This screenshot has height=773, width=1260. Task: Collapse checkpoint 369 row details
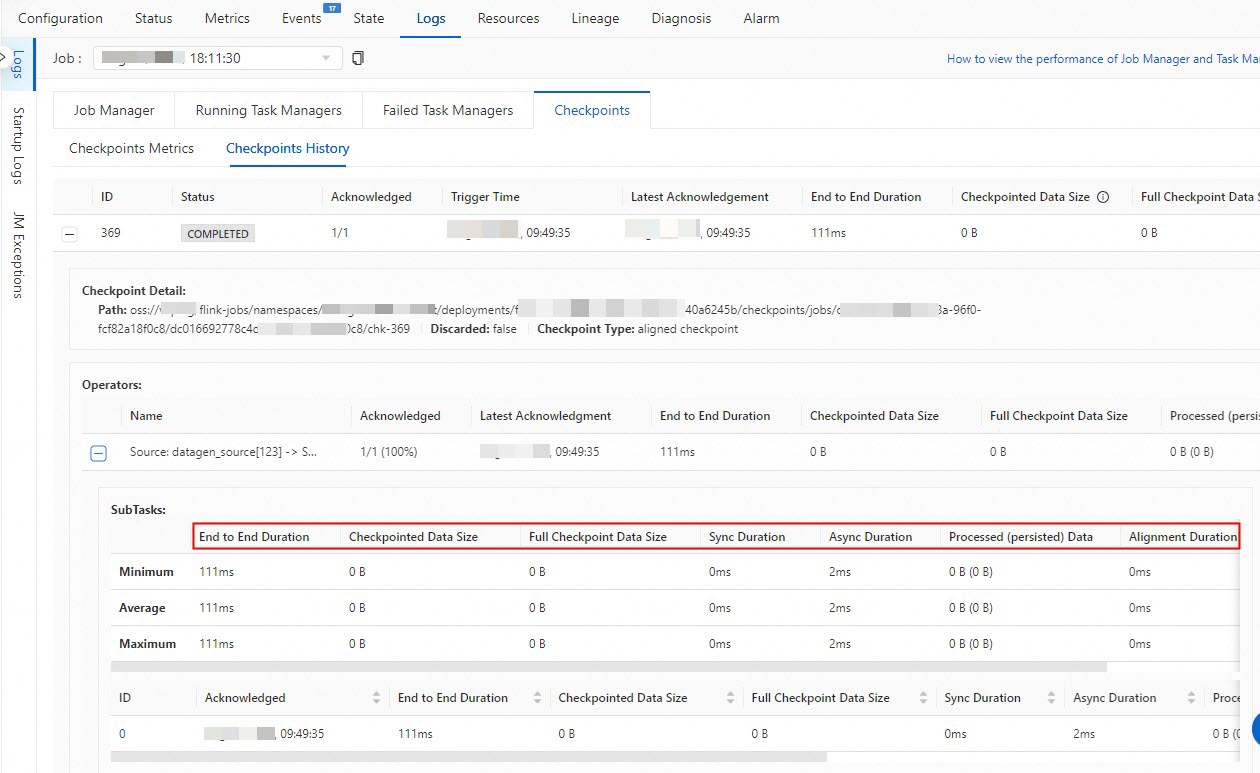(x=69, y=234)
